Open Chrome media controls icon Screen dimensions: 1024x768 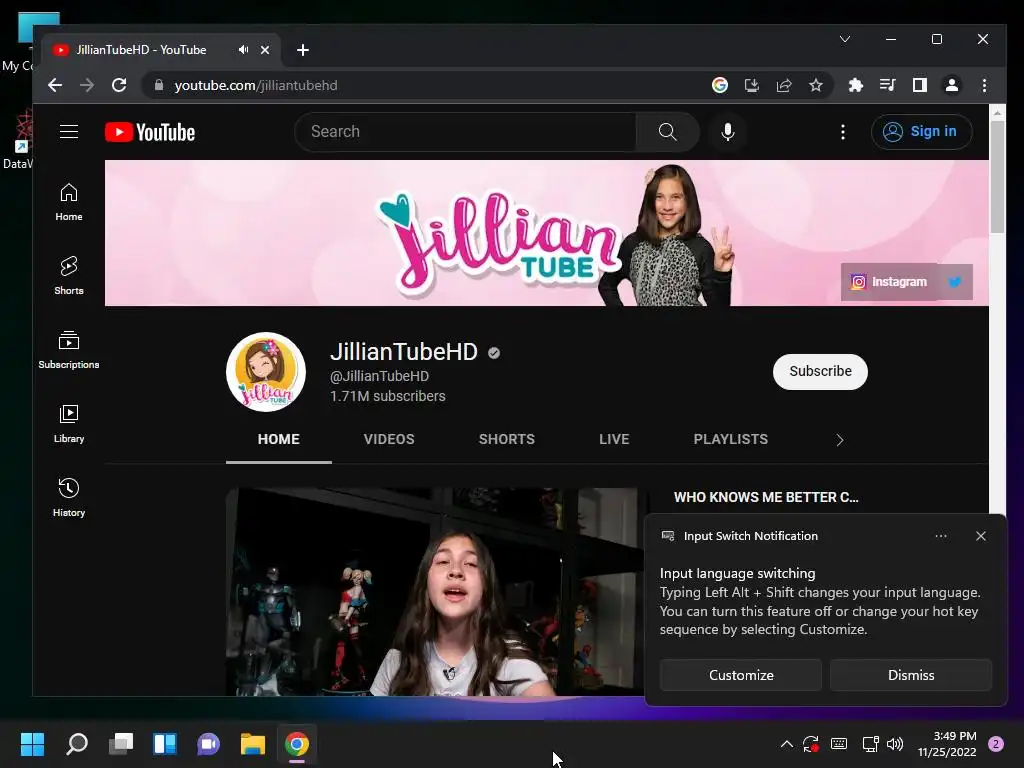point(888,85)
